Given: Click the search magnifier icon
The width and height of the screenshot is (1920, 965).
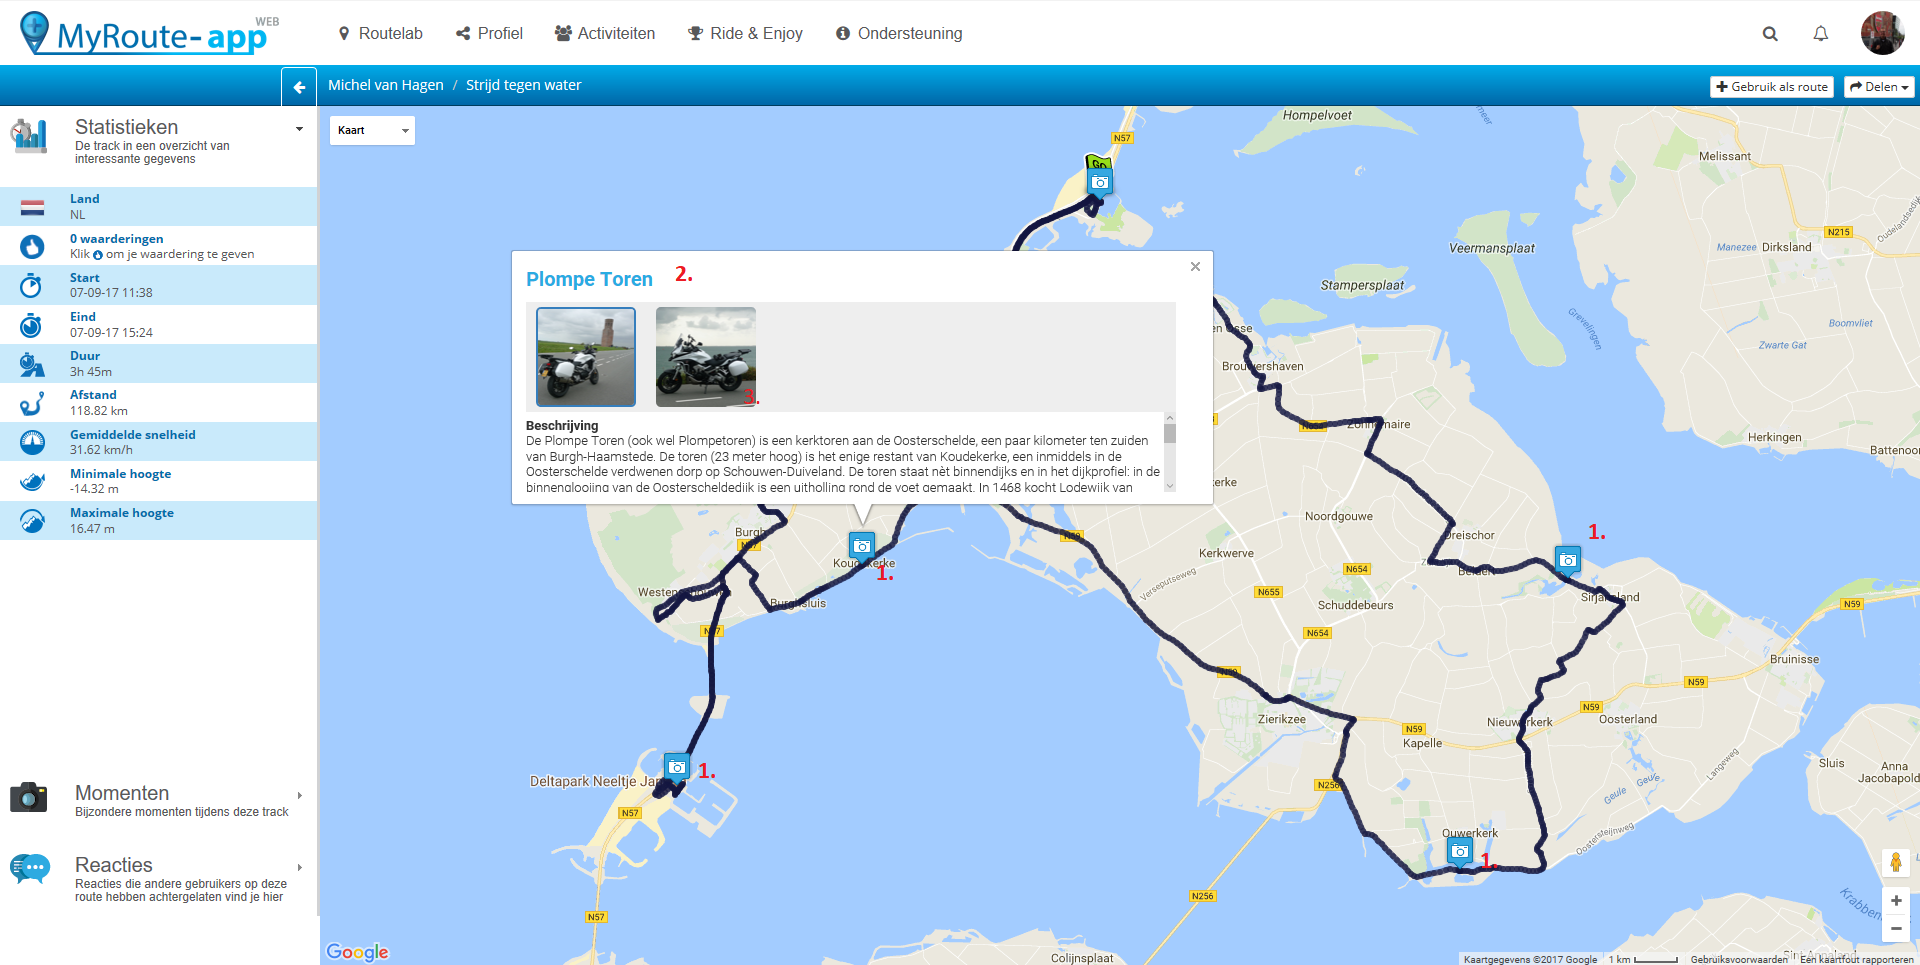Looking at the screenshot, I should 1770,34.
